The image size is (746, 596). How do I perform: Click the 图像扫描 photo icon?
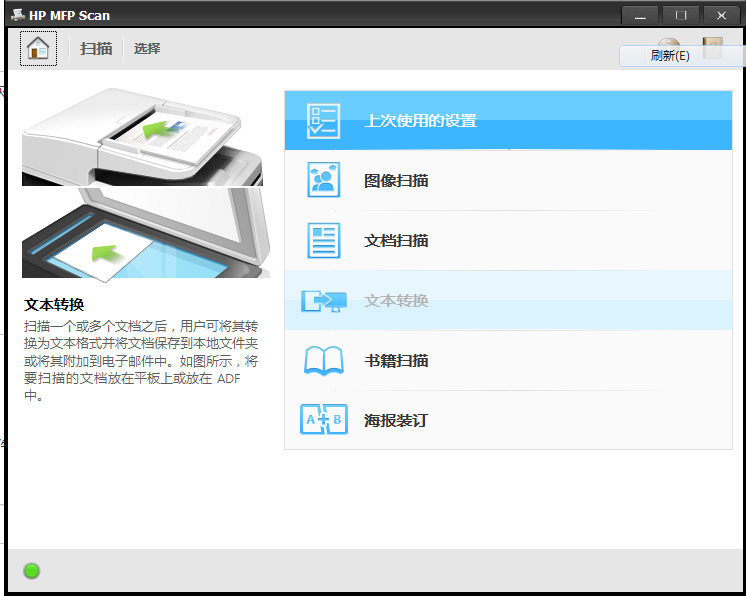[323, 181]
